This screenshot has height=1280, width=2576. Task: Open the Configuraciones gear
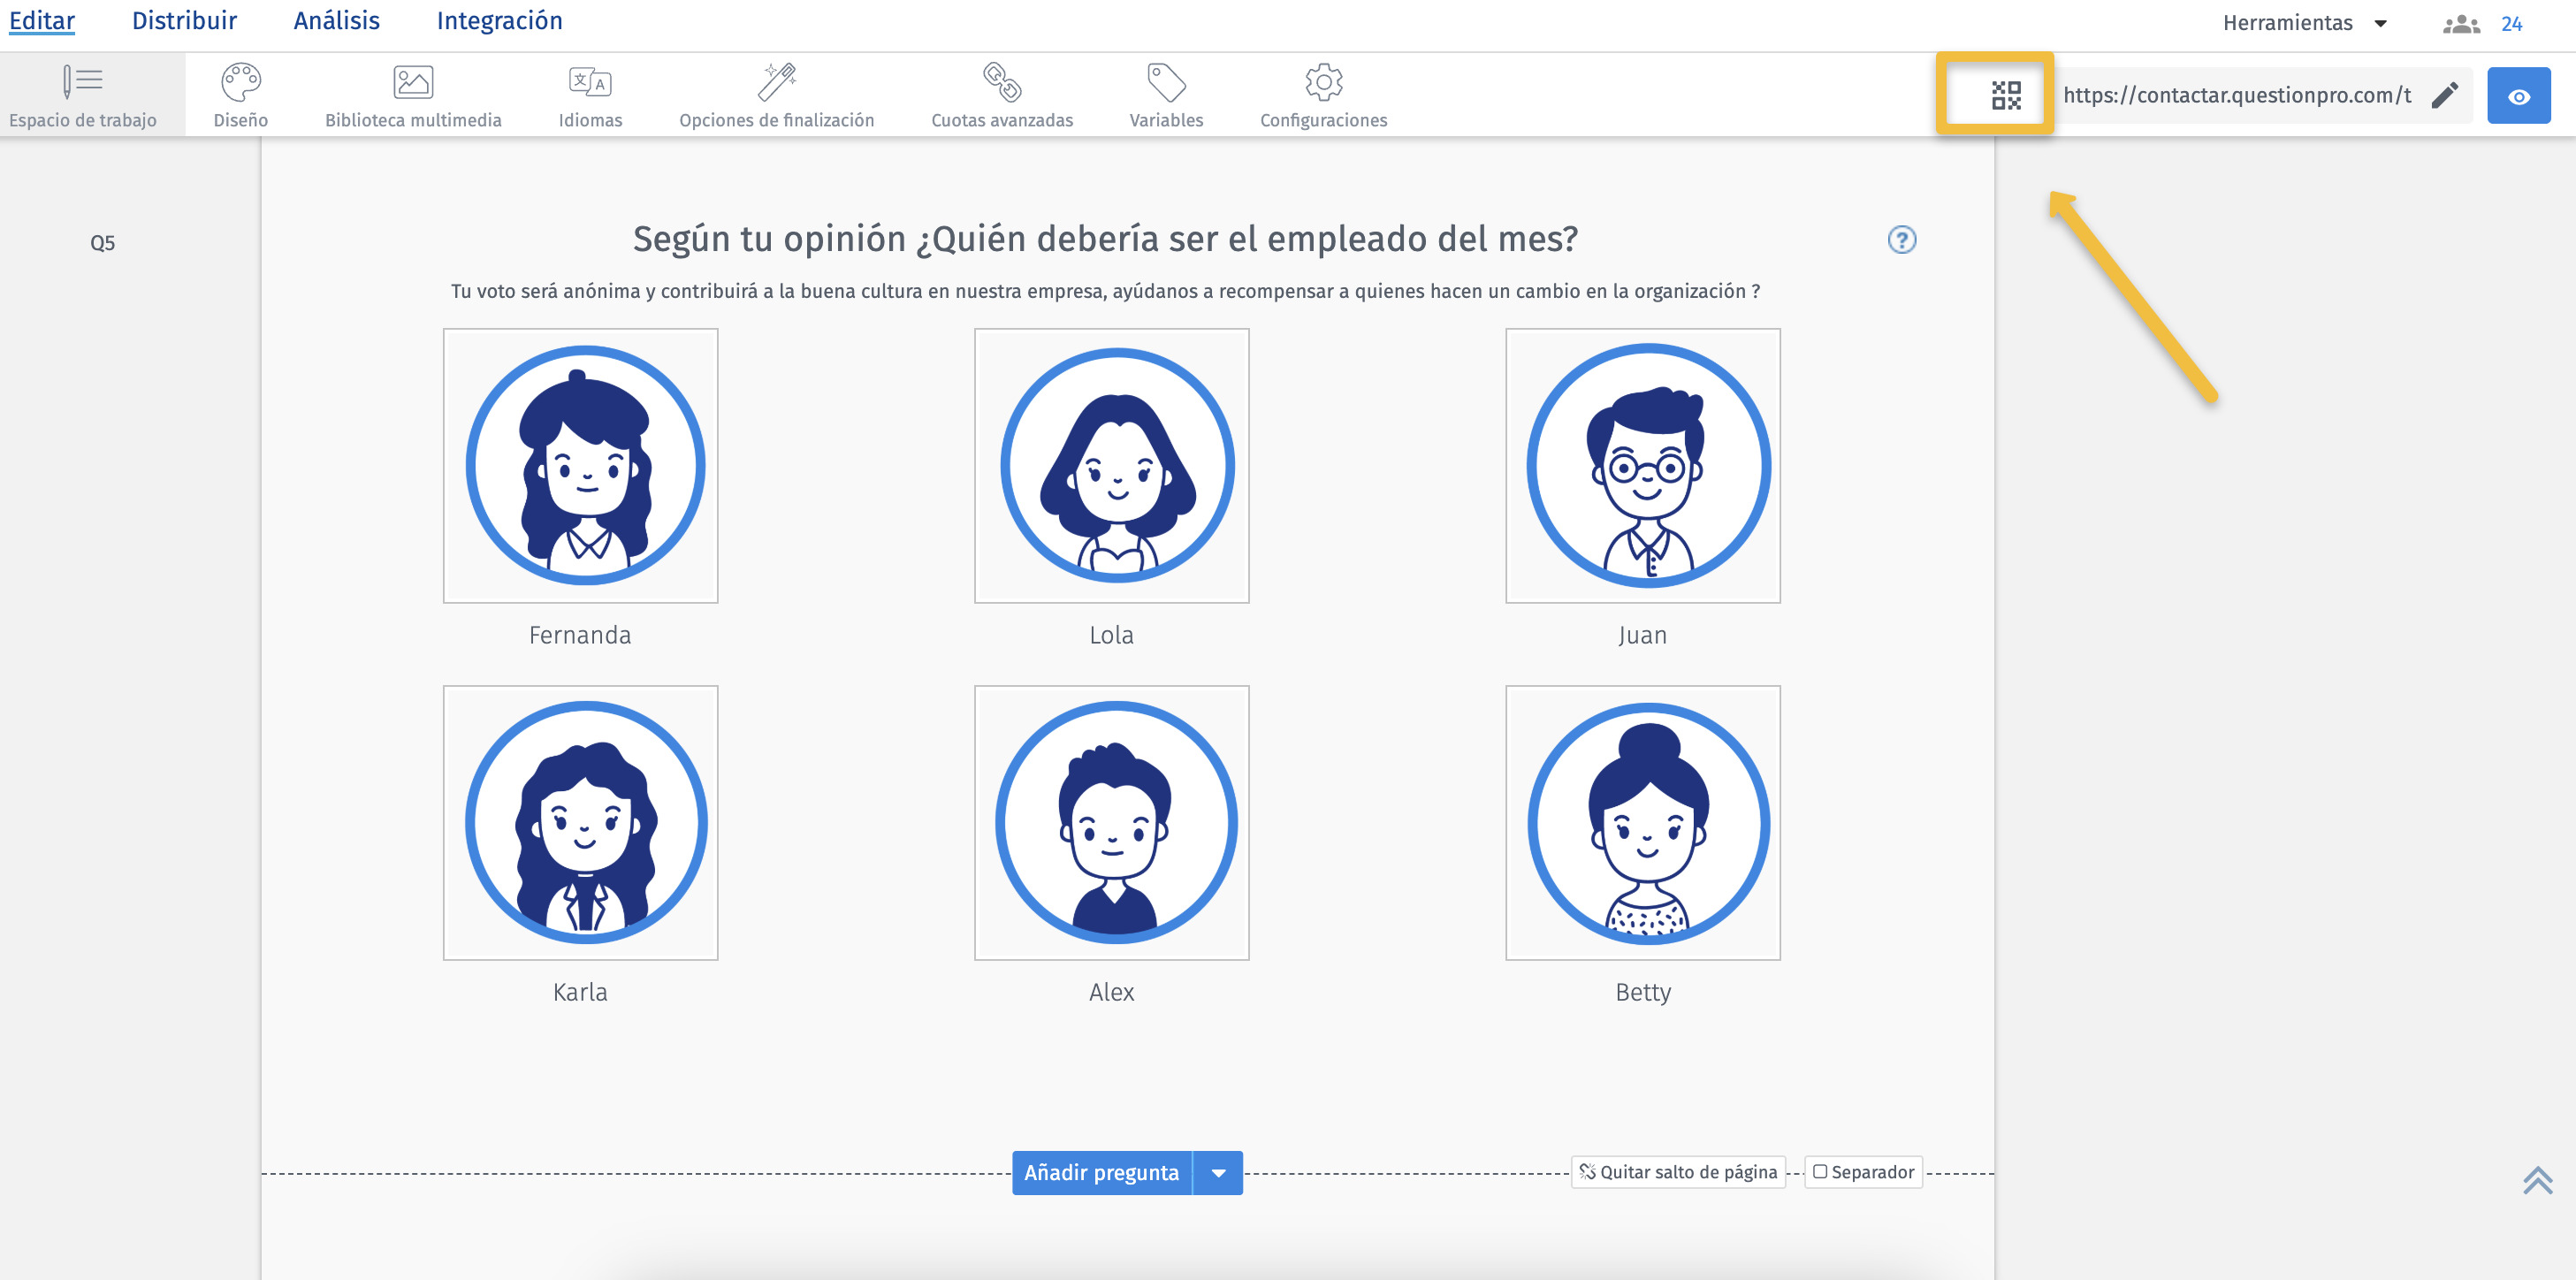(1323, 84)
